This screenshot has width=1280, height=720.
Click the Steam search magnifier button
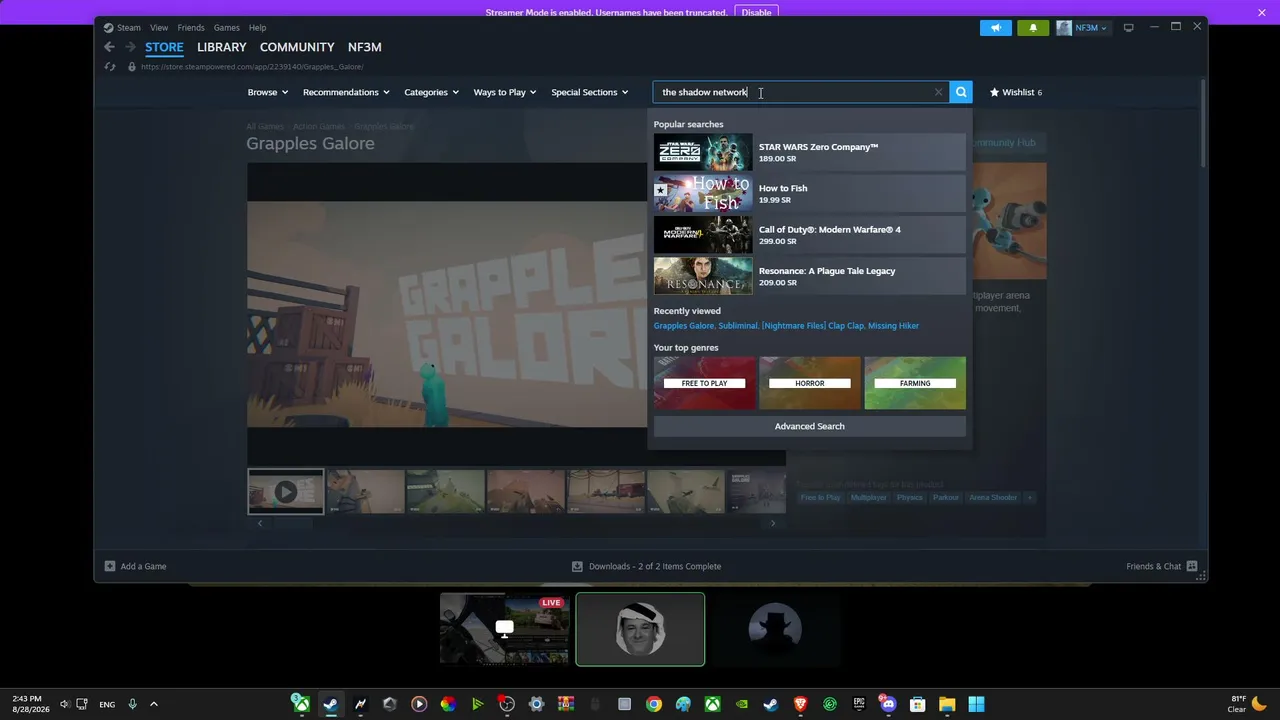[960, 92]
